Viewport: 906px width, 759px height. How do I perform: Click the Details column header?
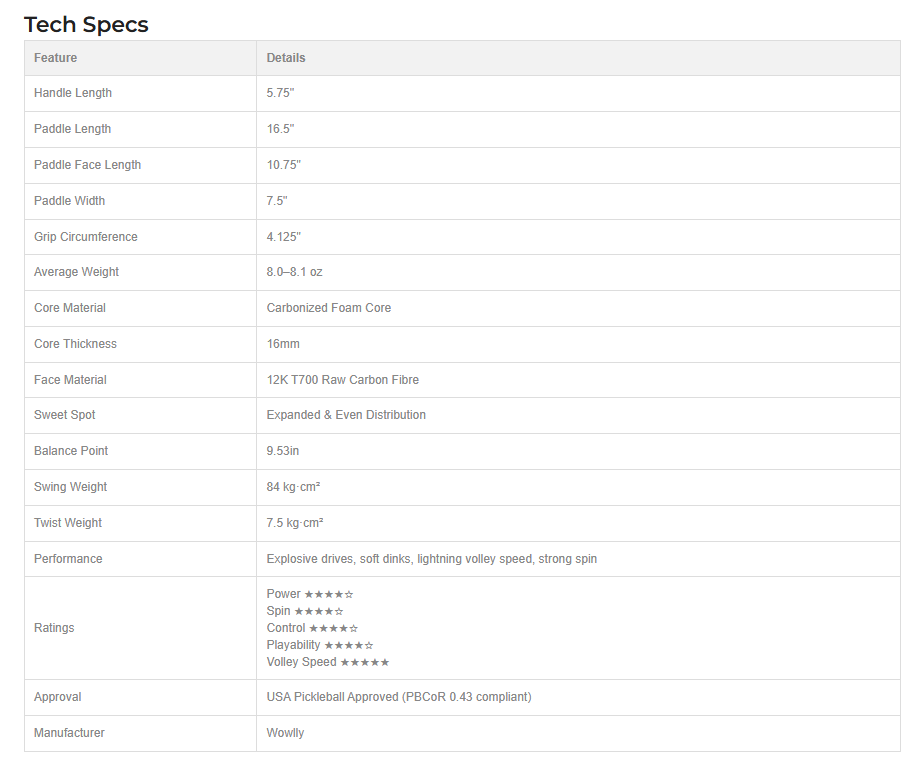(286, 58)
